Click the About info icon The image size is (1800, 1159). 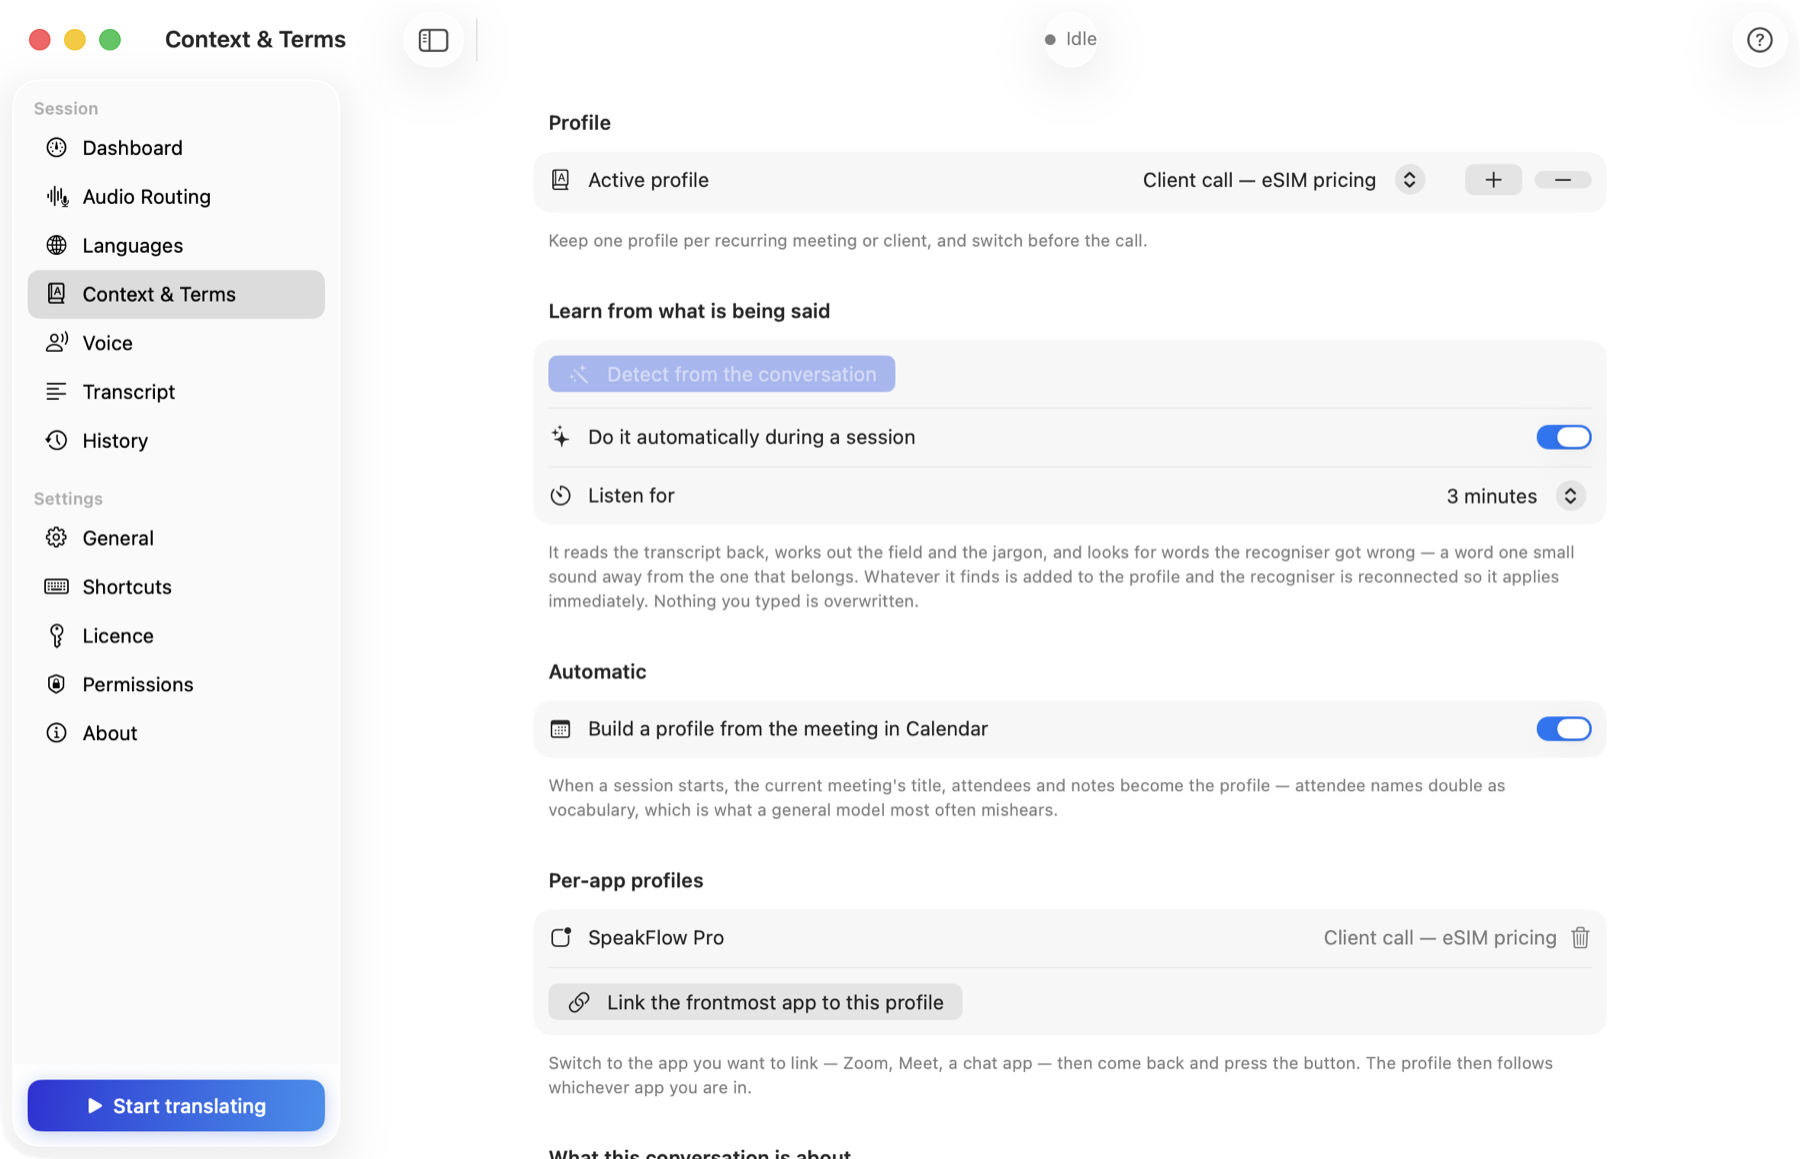pos(57,733)
